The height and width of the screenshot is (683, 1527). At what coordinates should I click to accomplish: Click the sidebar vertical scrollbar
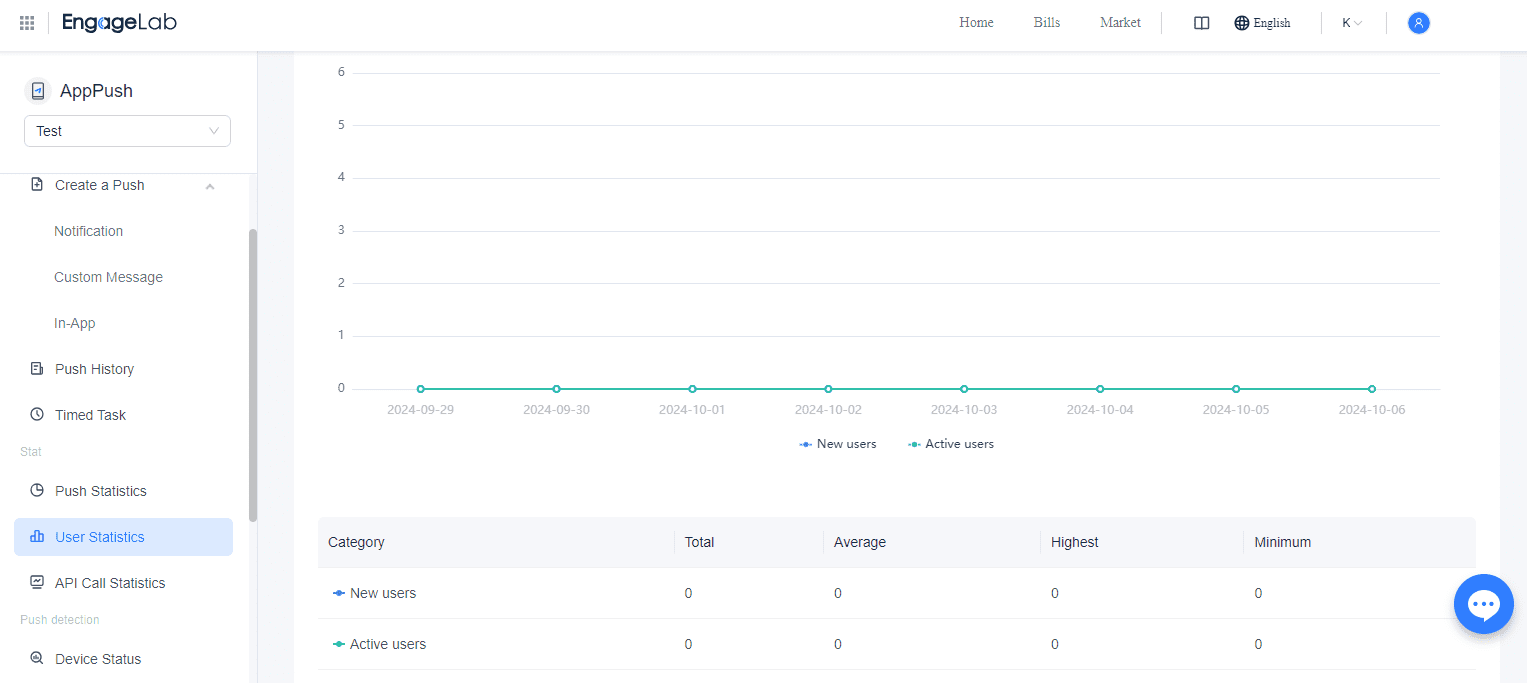[x=253, y=375]
